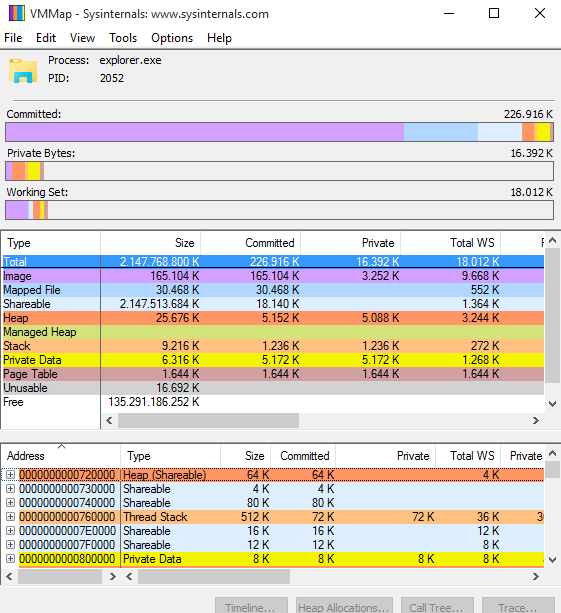Sort summary table by Committed column header
Viewport: 561px width, 613px height.
(251, 243)
